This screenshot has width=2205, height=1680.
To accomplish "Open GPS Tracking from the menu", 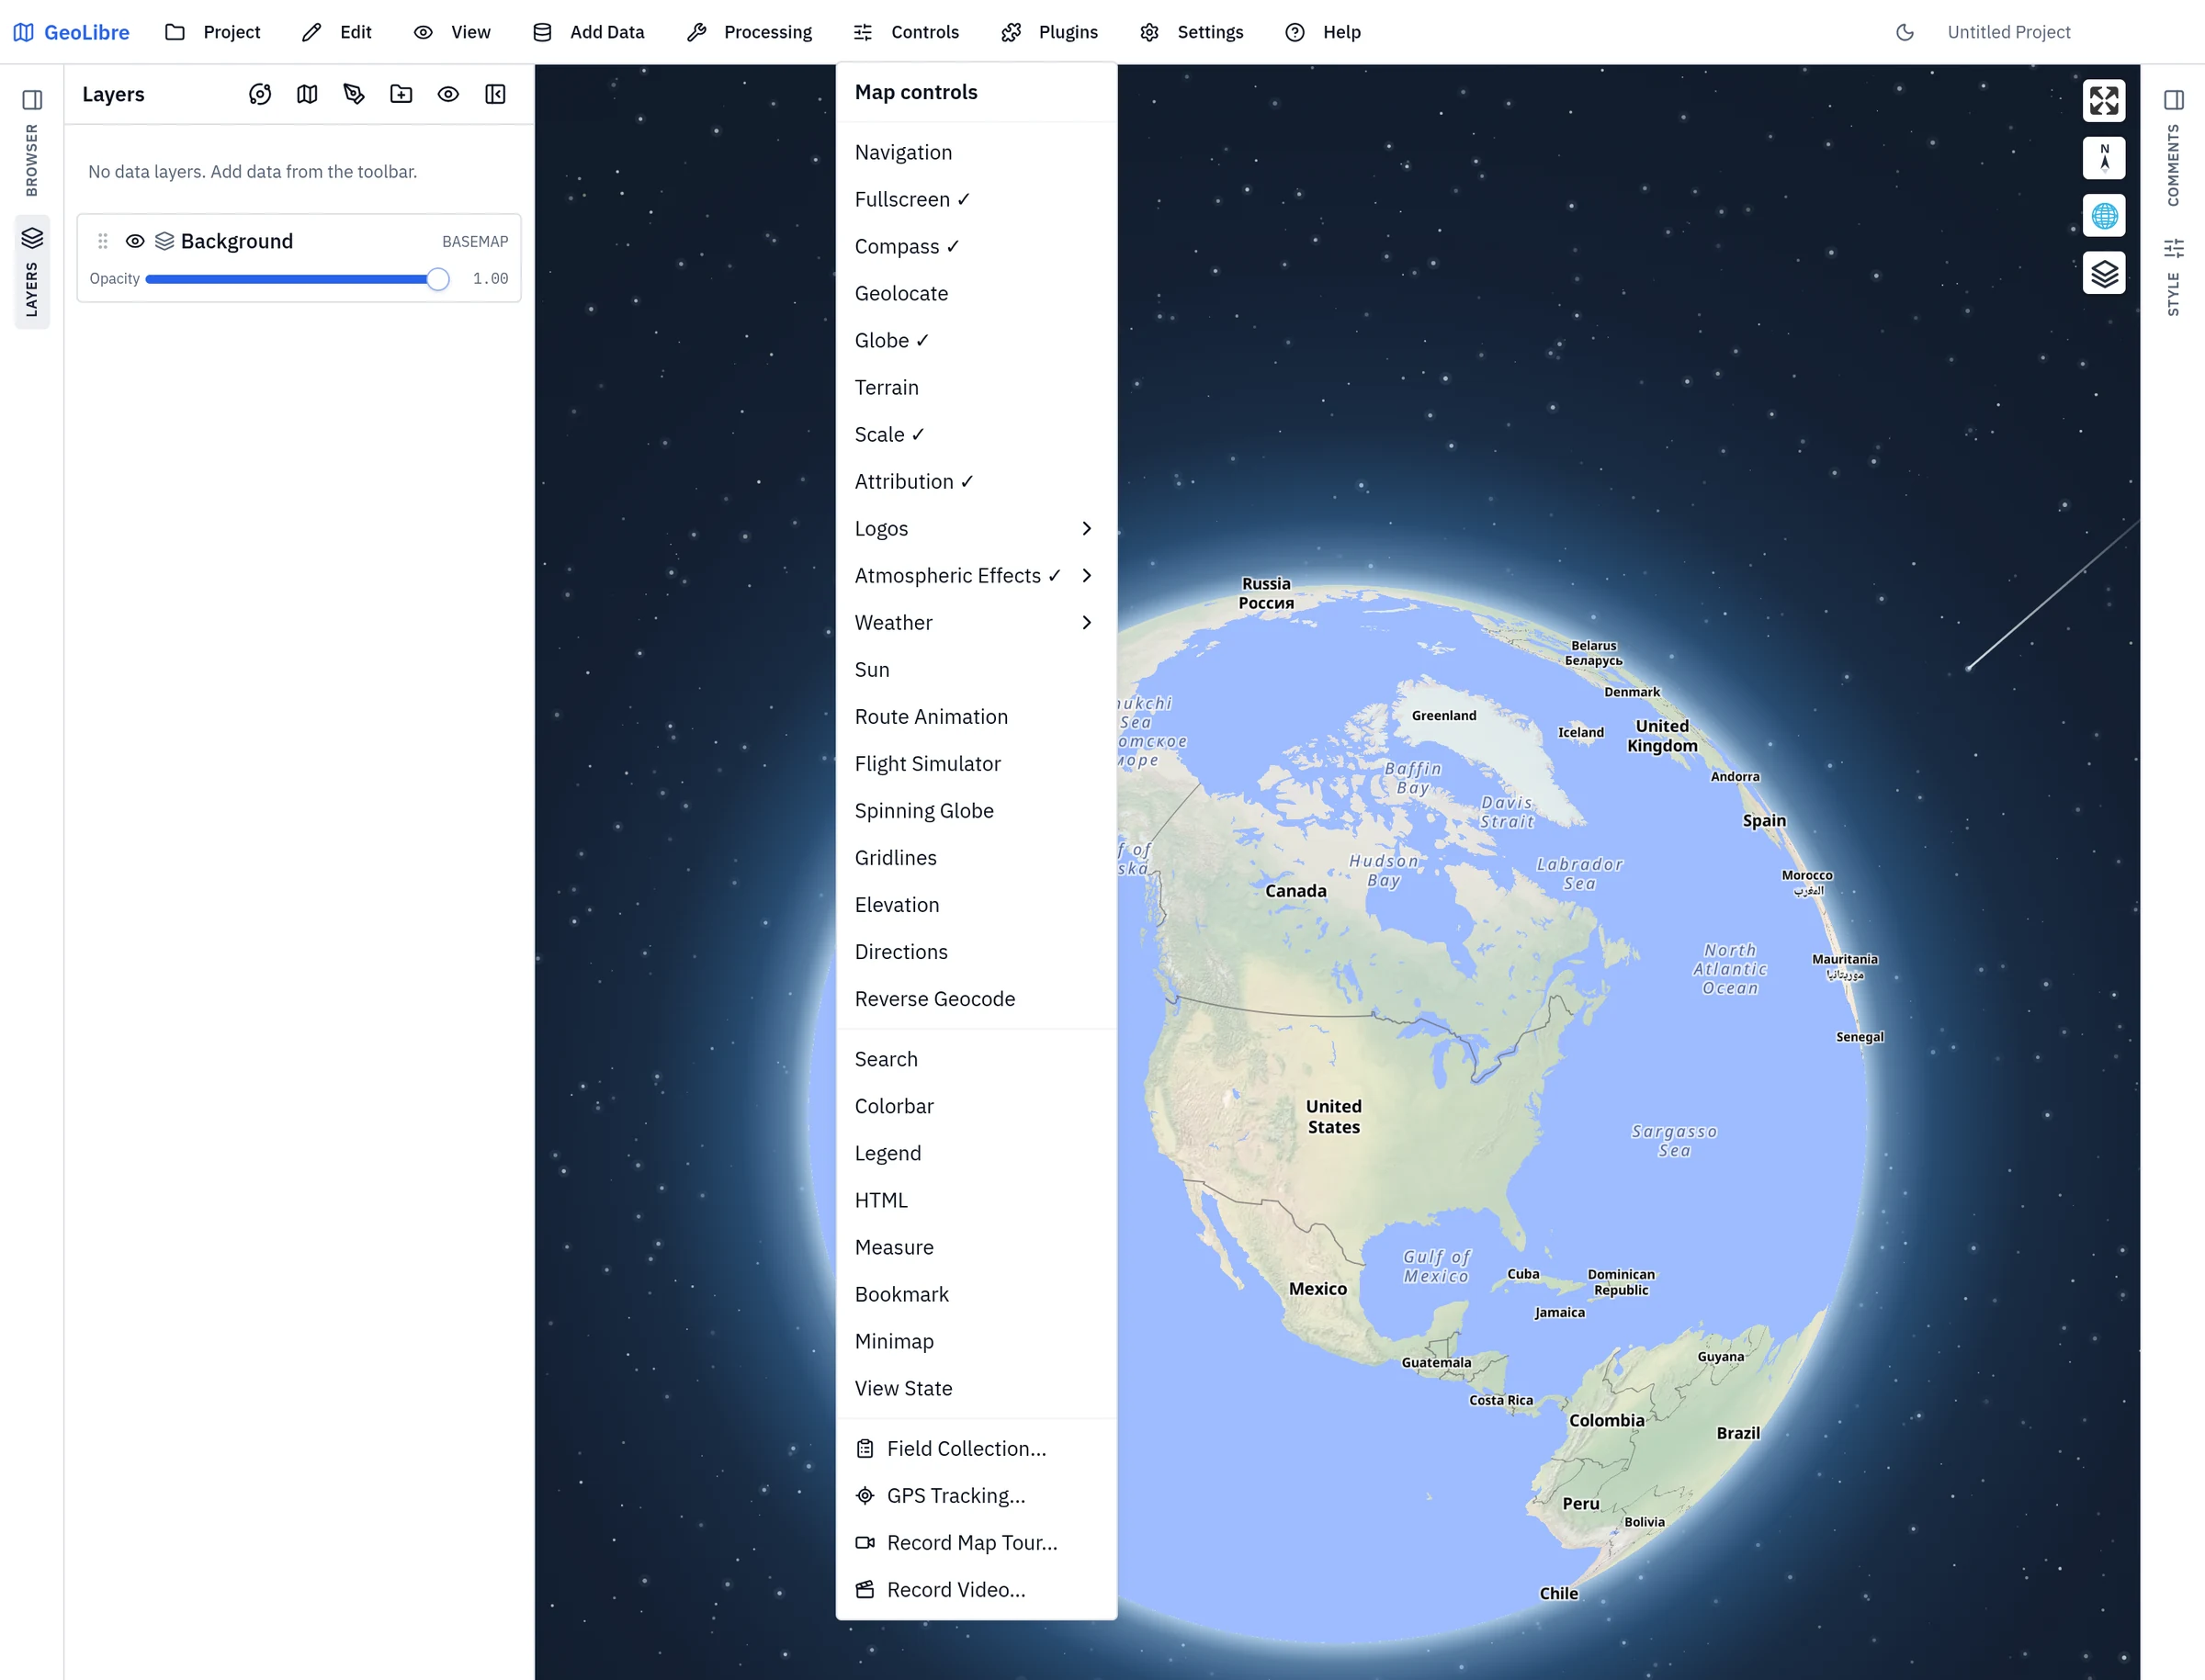I will tap(976, 1495).
